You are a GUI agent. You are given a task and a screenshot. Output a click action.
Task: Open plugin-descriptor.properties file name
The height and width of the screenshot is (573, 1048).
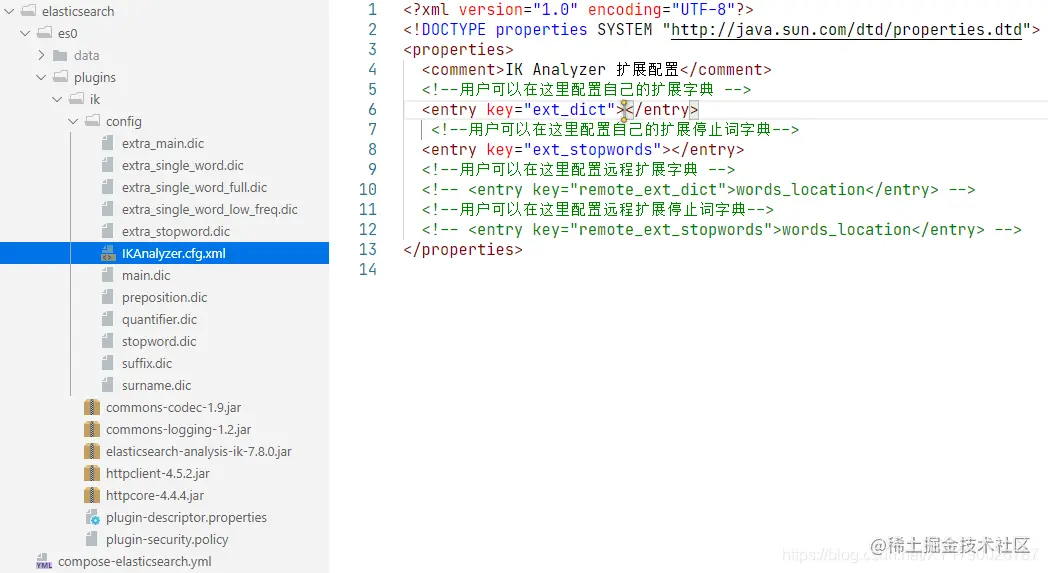tap(186, 518)
